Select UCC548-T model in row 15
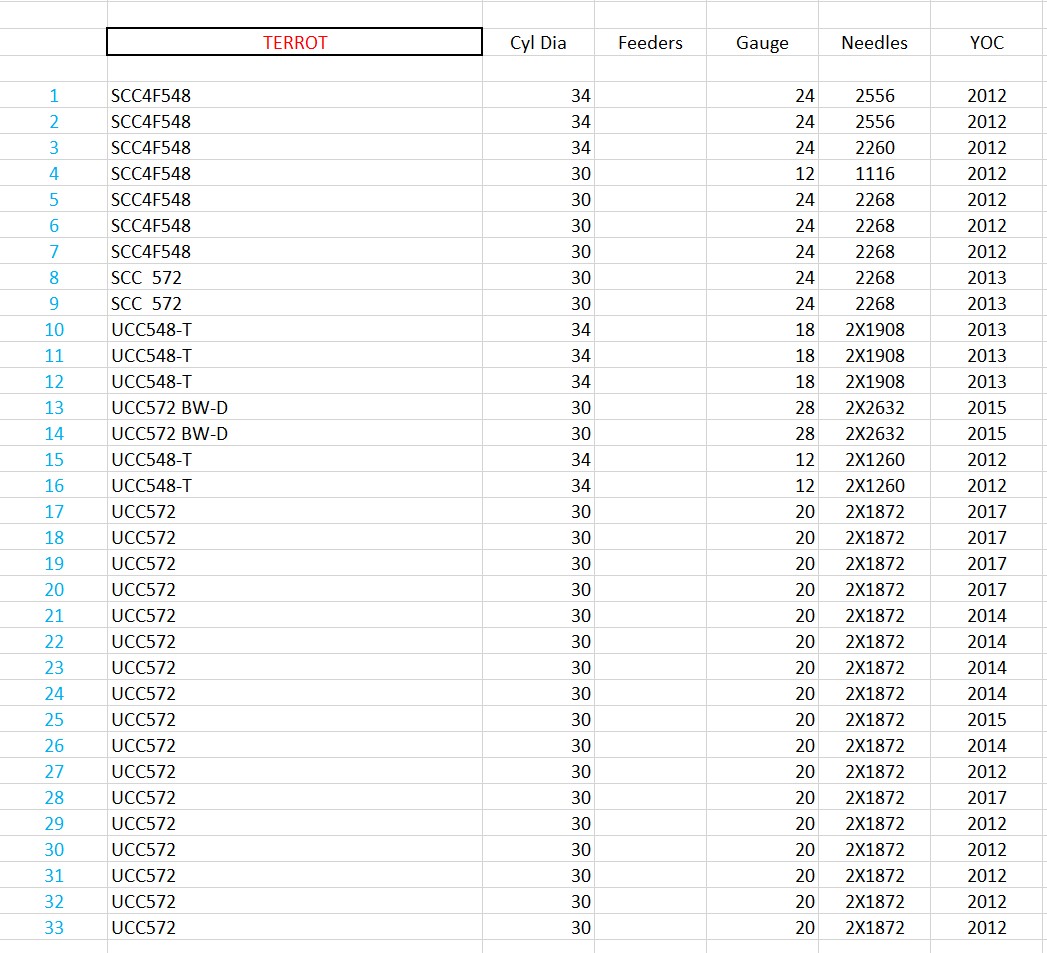 tap(294, 460)
